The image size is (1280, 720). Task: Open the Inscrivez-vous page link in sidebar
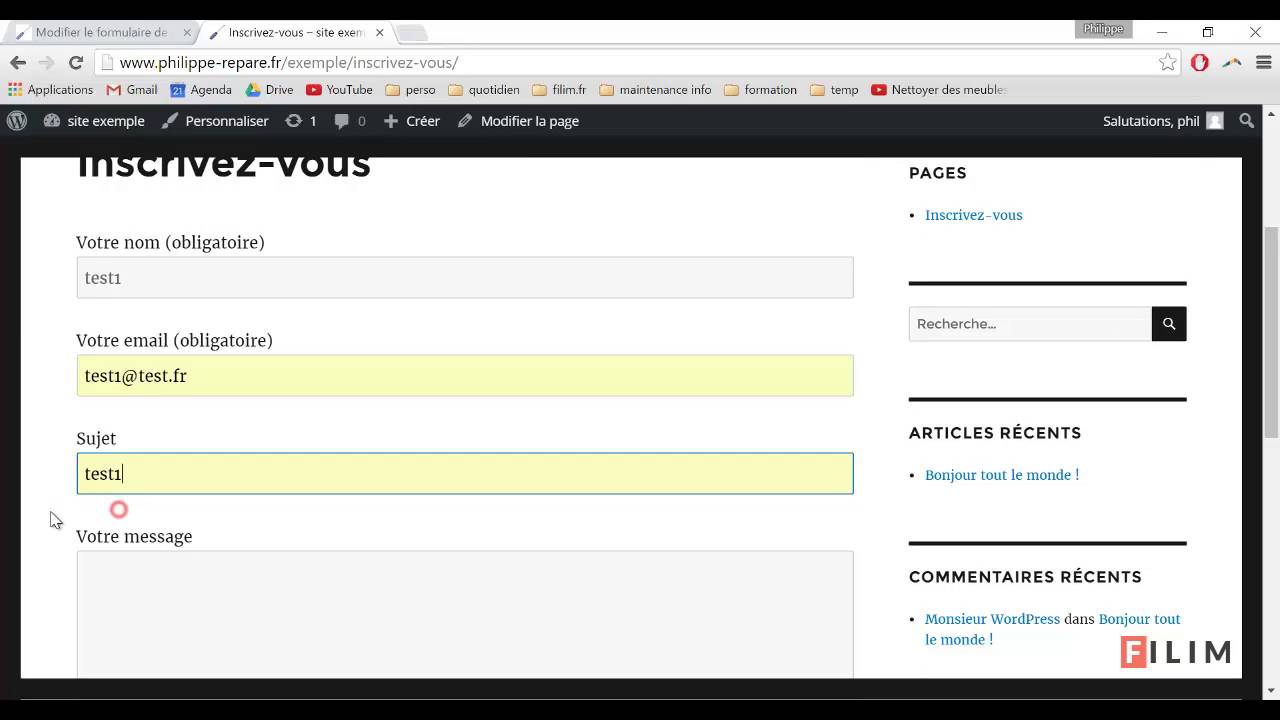pos(973,215)
